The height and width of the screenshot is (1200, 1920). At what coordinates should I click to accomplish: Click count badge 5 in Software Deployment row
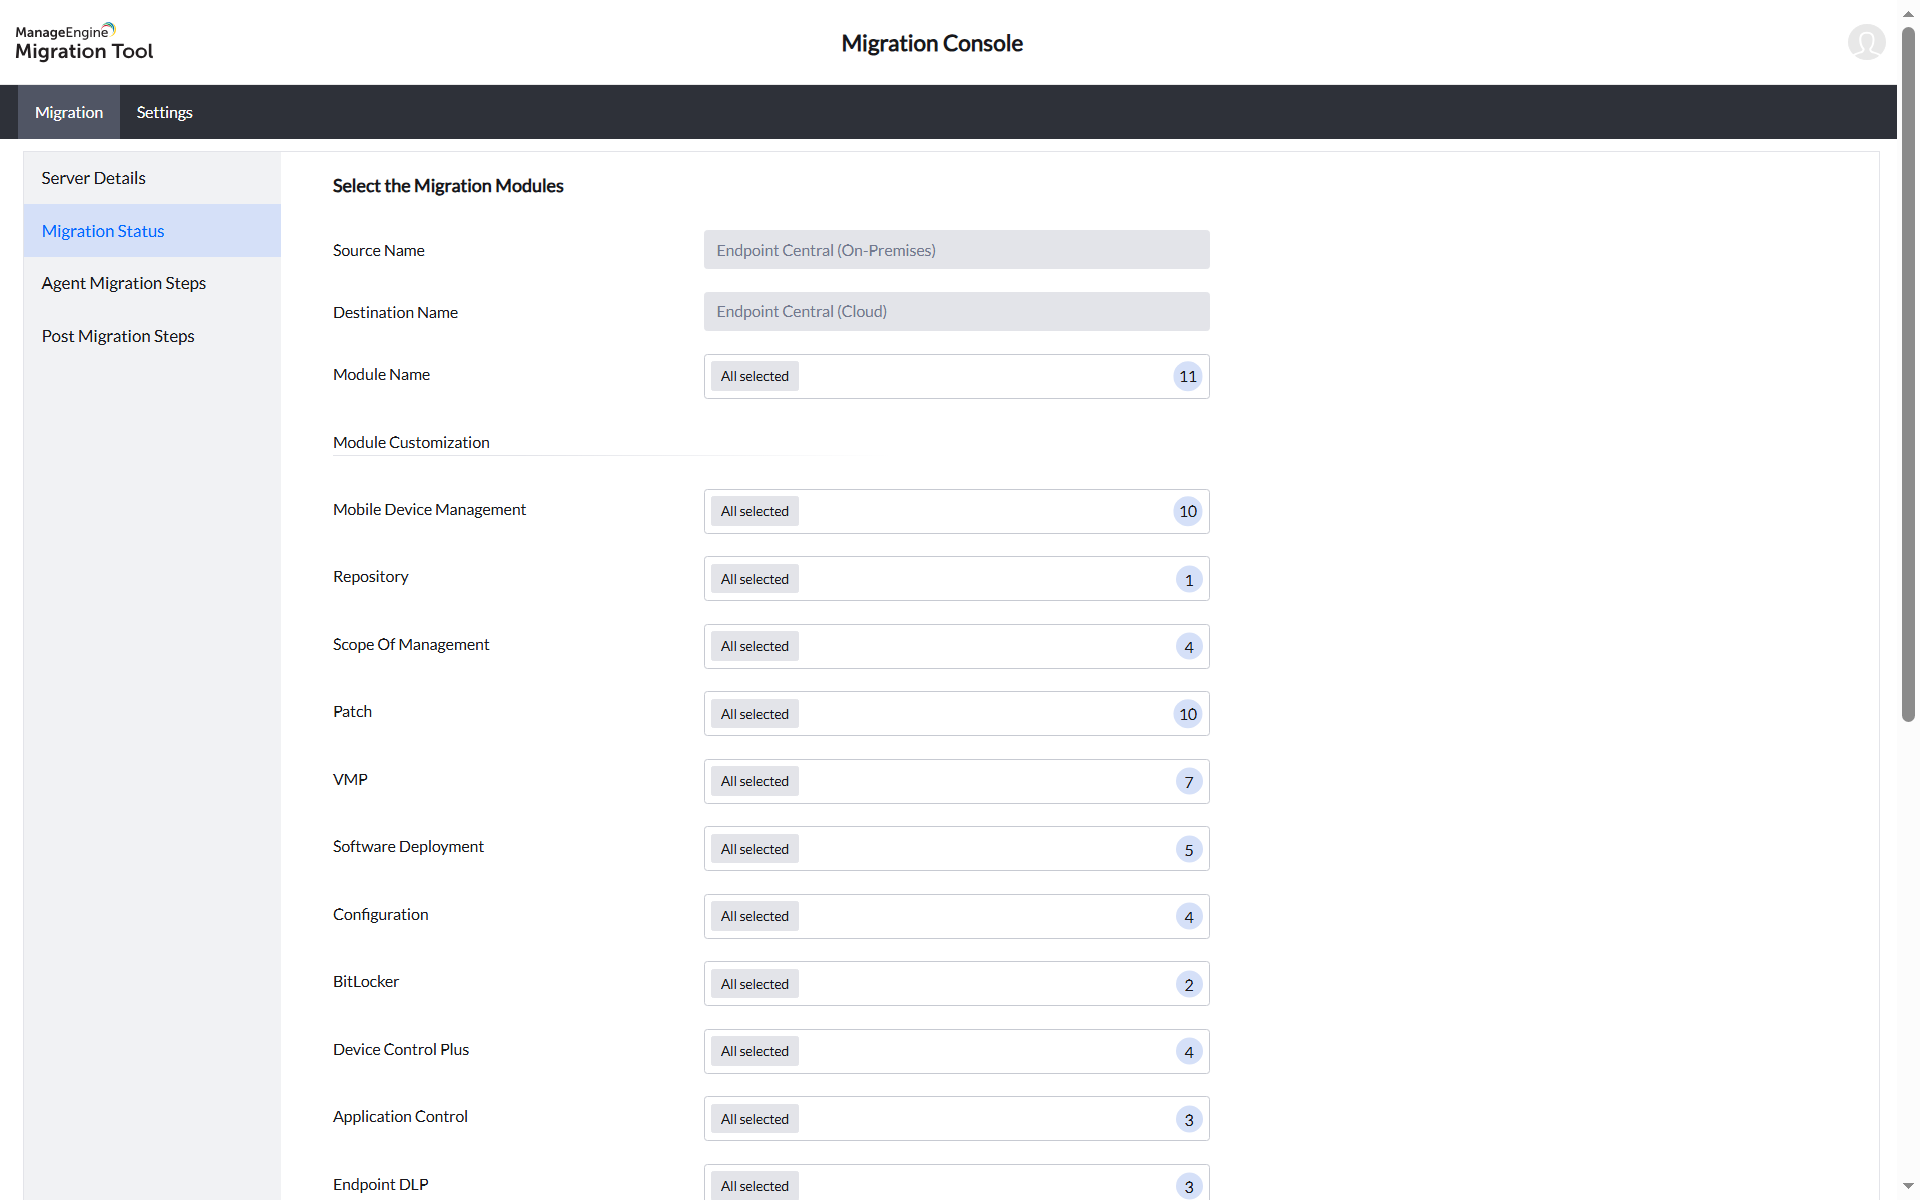coord(1189,850)
